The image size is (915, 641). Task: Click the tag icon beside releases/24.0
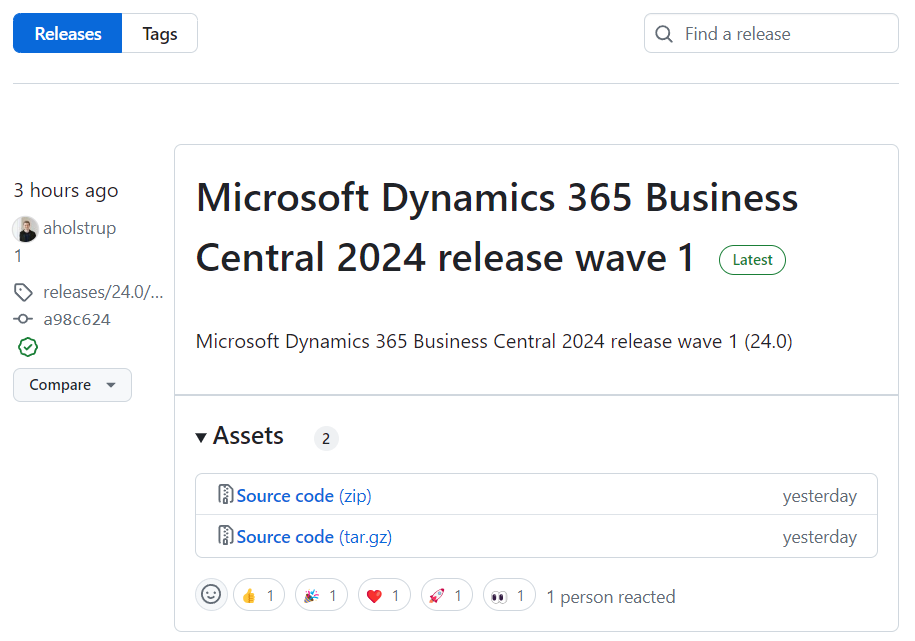pyautogui.click(x=23, y=292)
